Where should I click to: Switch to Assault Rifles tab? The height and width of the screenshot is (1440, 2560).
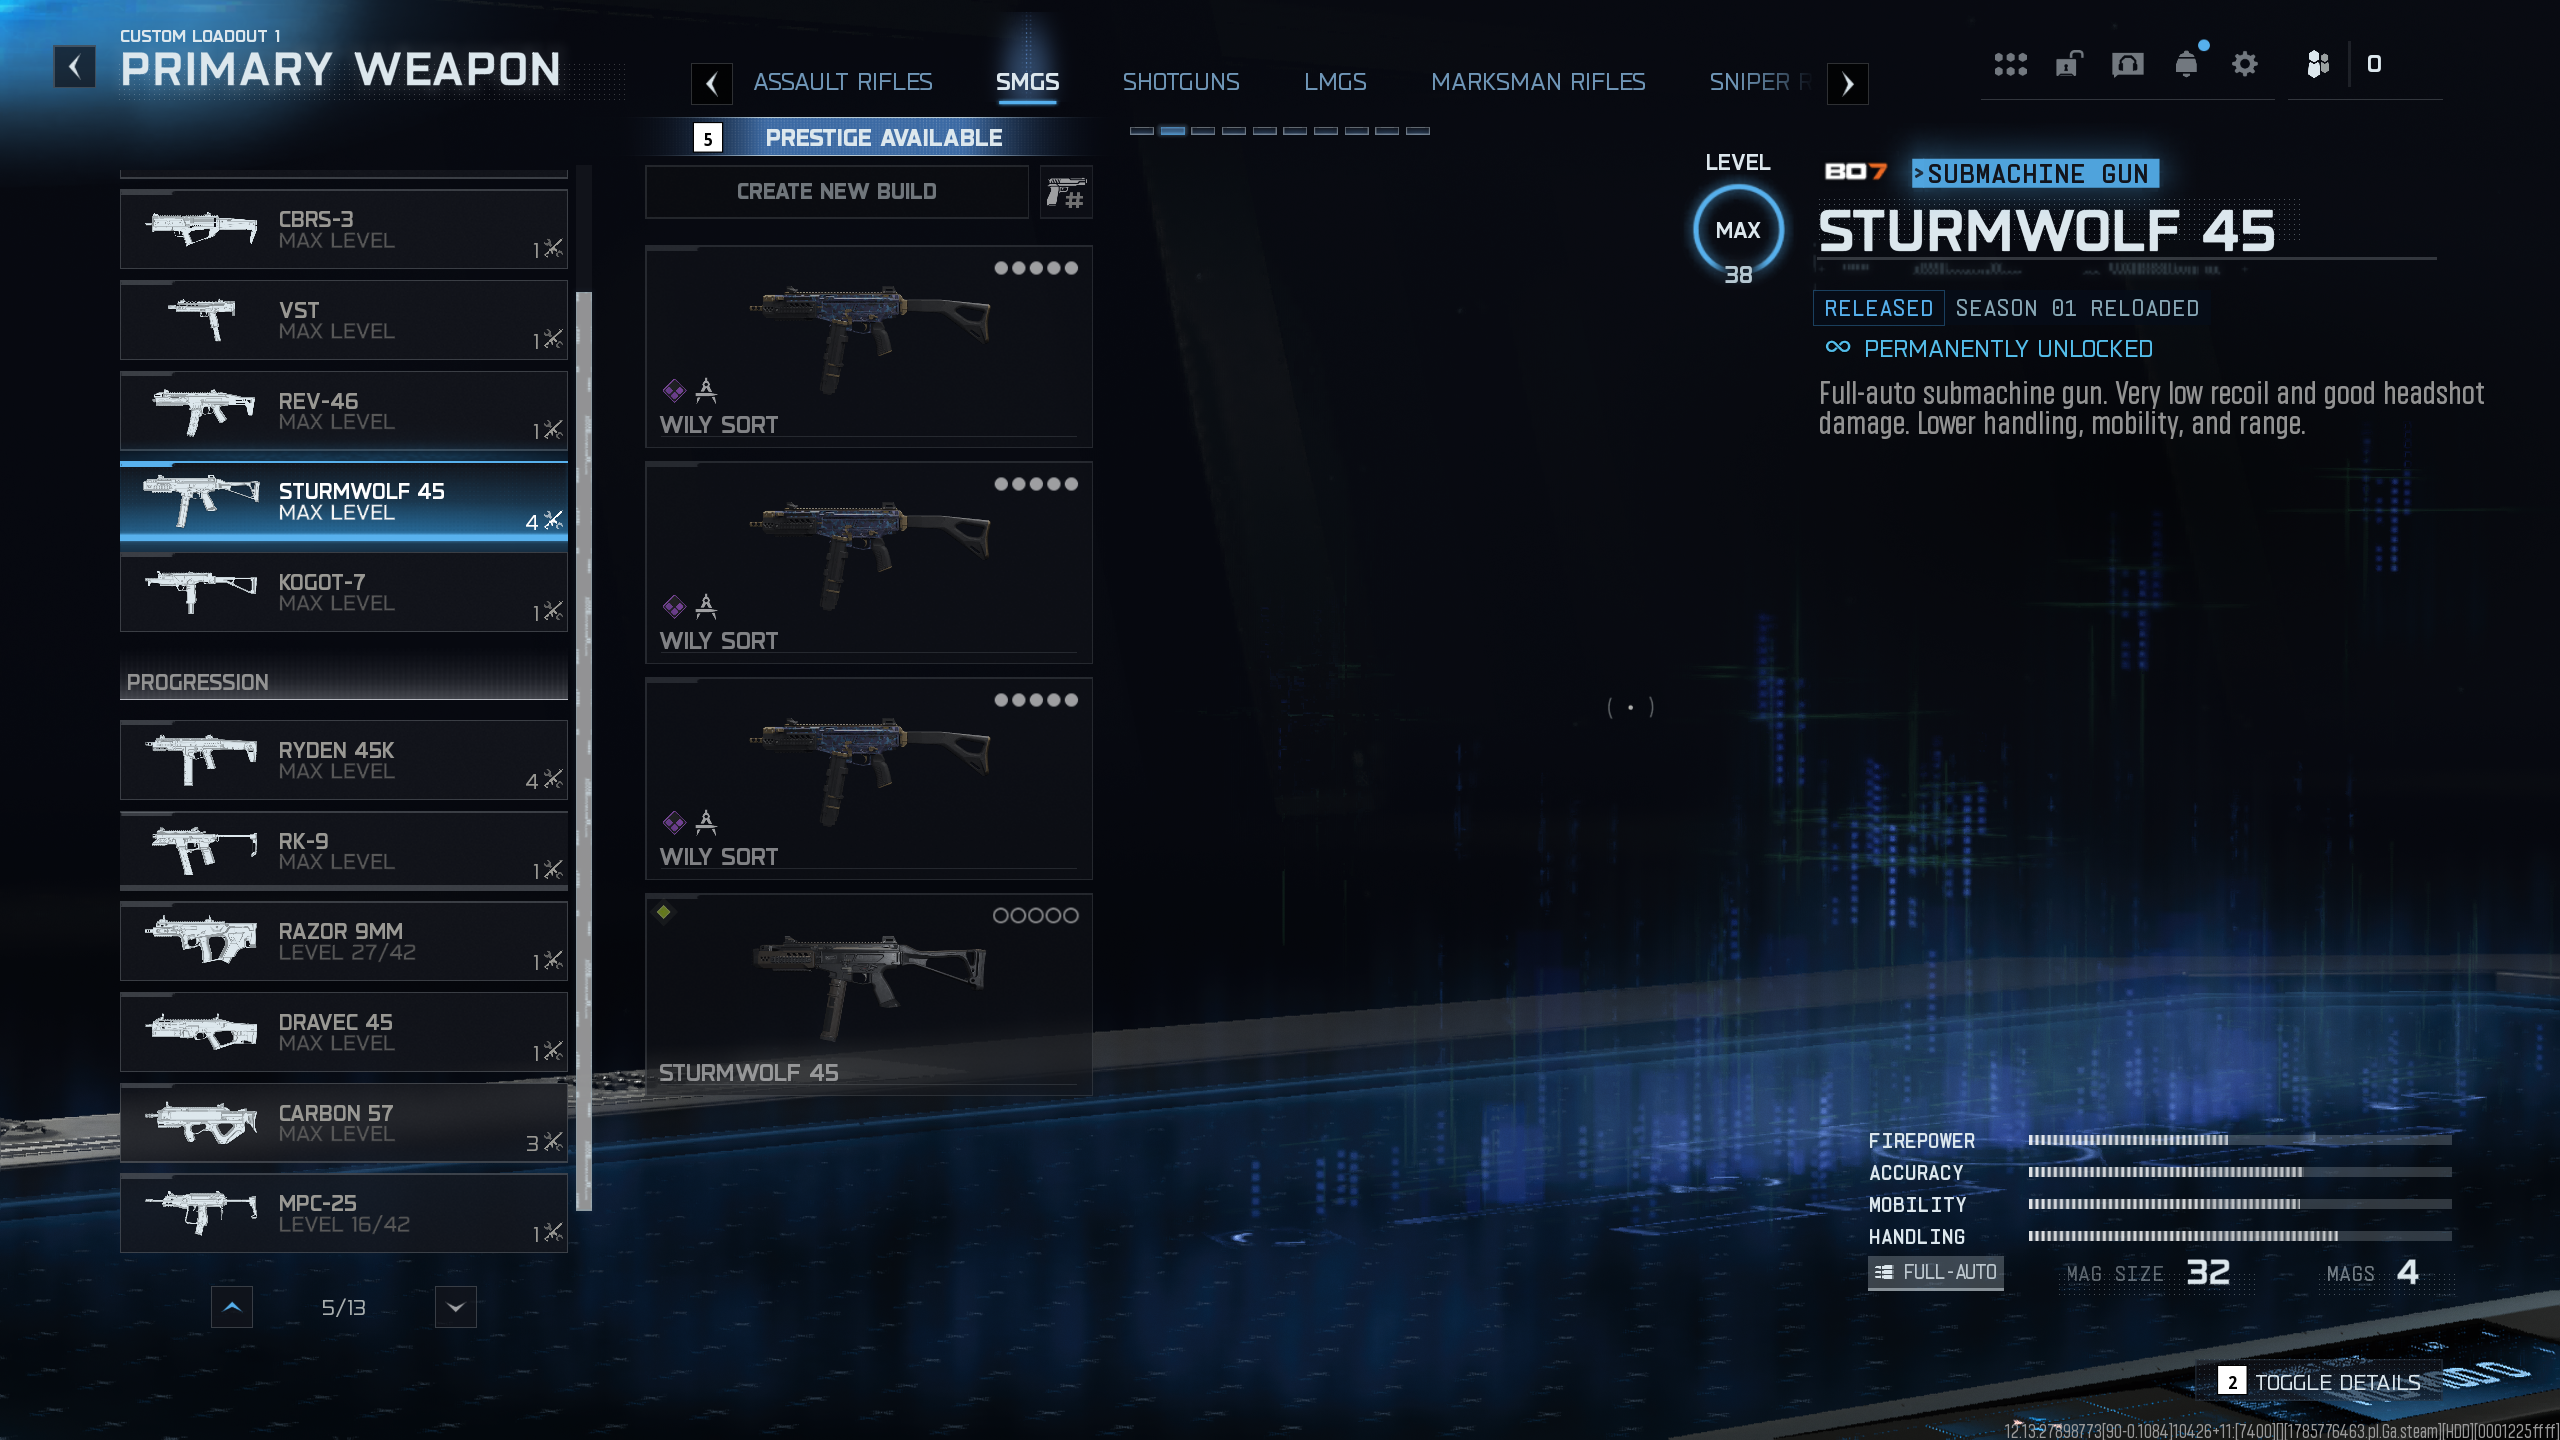[842, 82]
